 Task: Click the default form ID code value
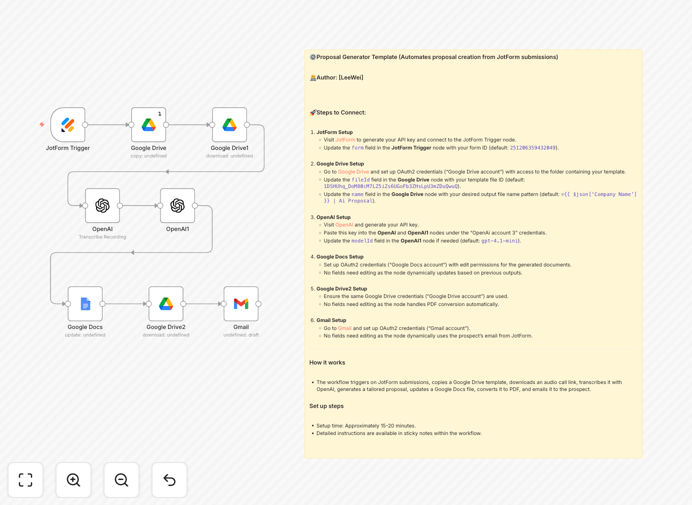[533, 148]
